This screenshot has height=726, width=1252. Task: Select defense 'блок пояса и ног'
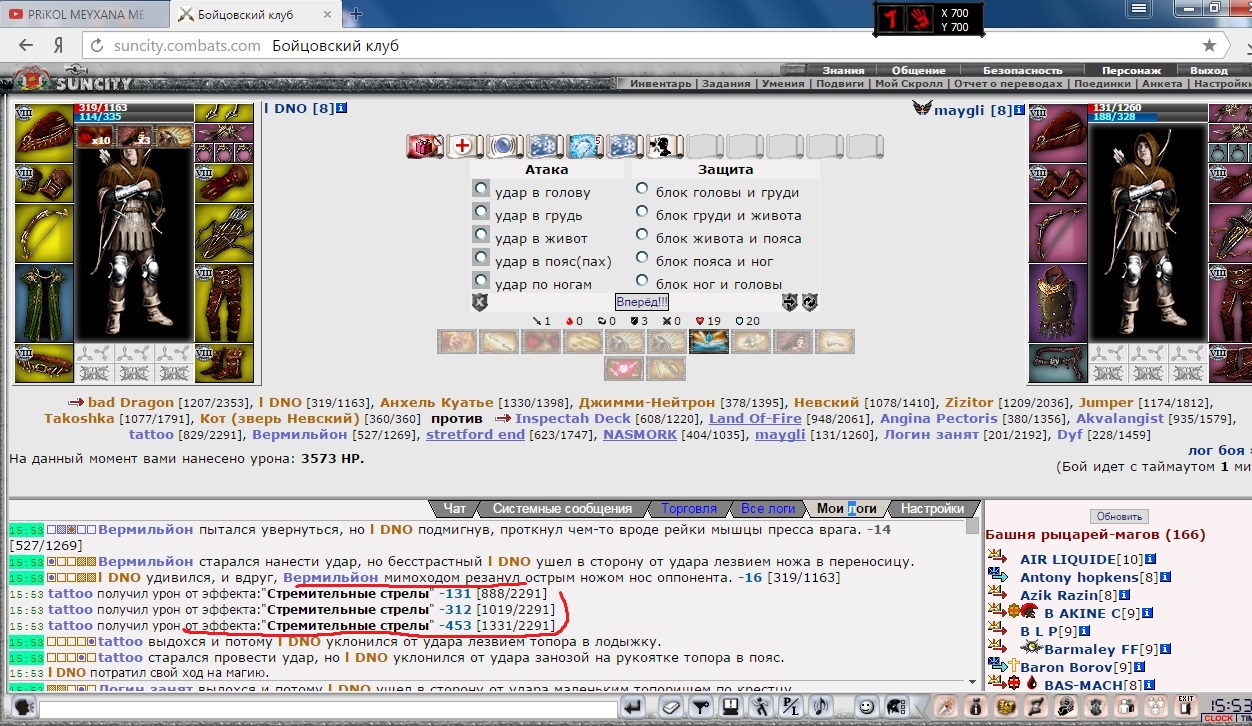tap(641, 258)
